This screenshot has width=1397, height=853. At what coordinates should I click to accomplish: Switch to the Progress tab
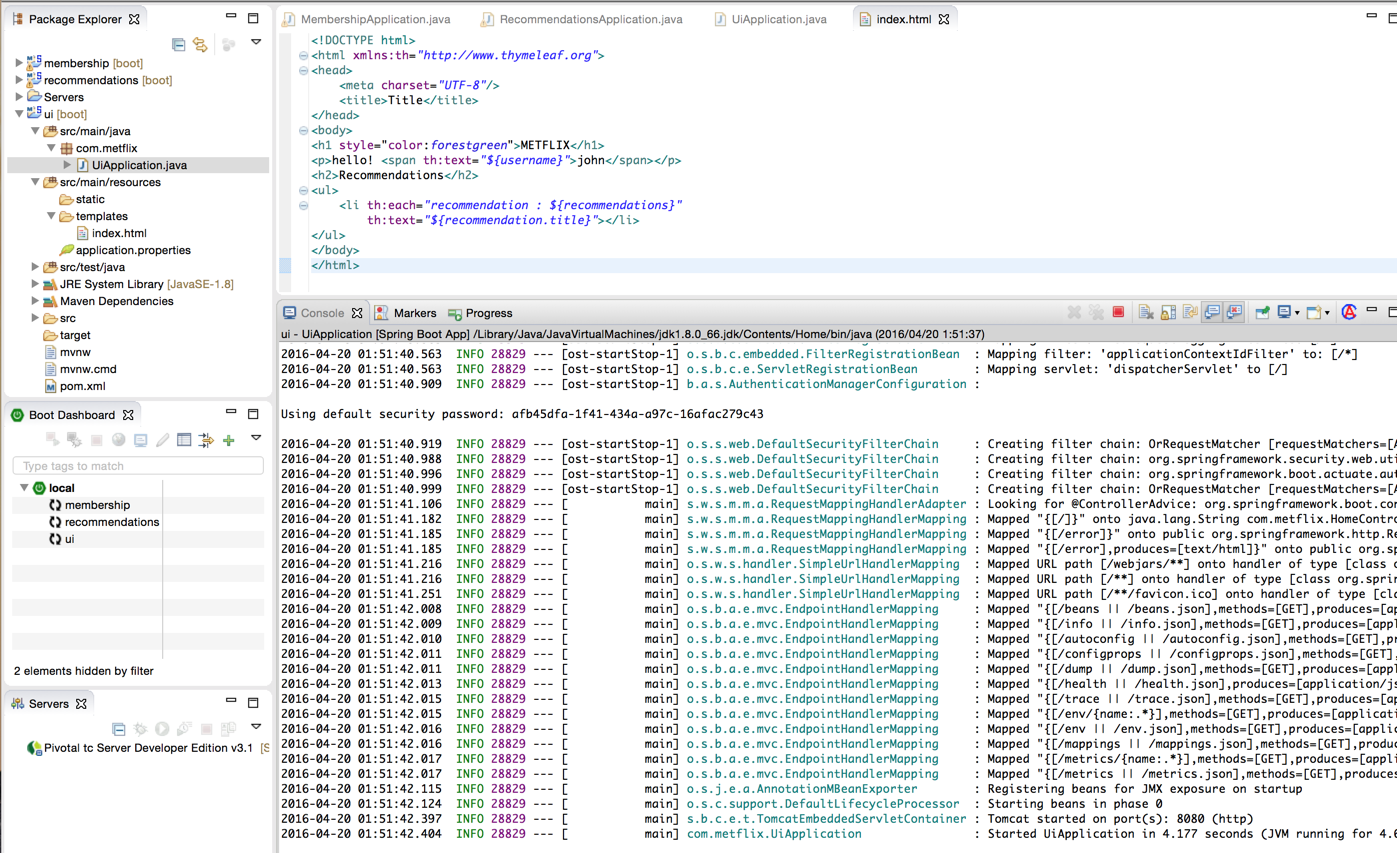pos(488,313)
